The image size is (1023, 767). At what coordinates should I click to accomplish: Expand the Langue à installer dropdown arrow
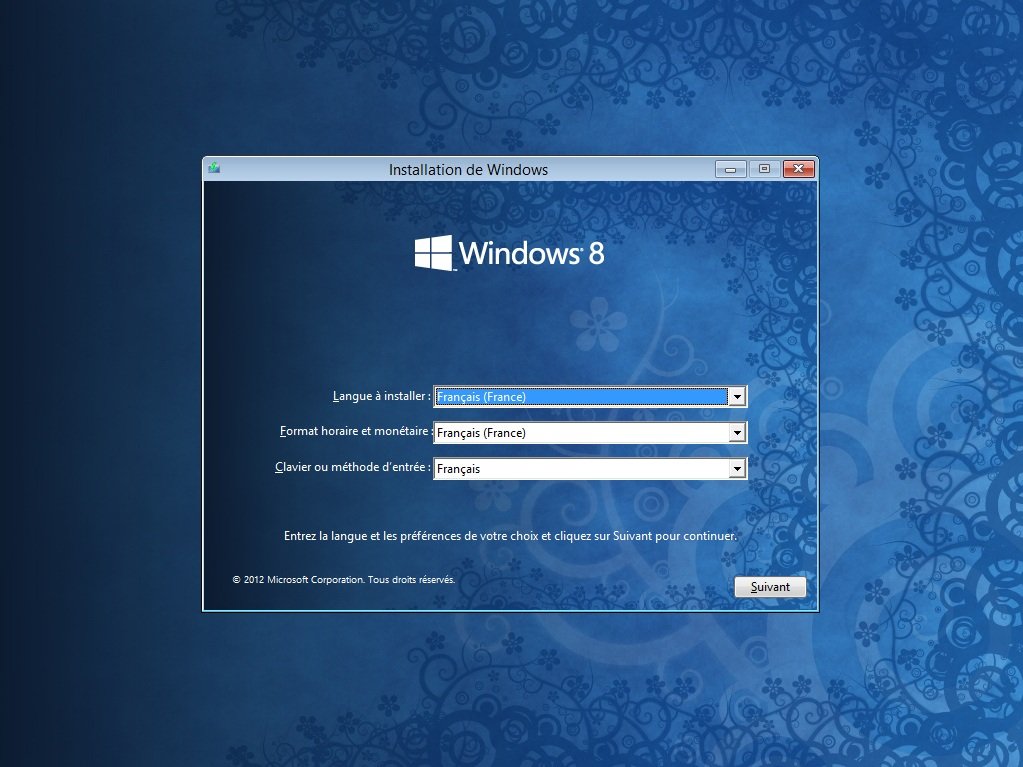737,397
